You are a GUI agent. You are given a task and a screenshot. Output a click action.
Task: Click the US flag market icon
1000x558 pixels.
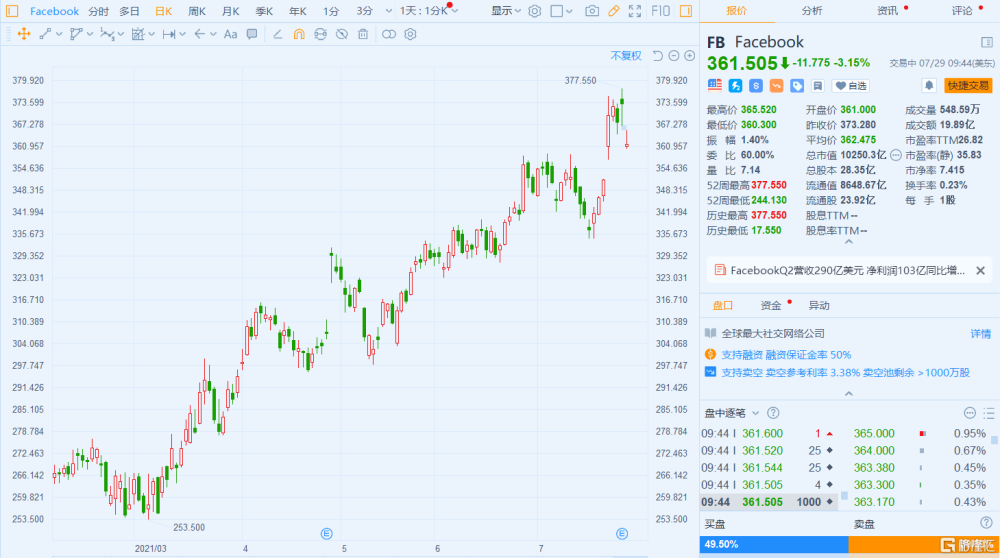[714, 85]
